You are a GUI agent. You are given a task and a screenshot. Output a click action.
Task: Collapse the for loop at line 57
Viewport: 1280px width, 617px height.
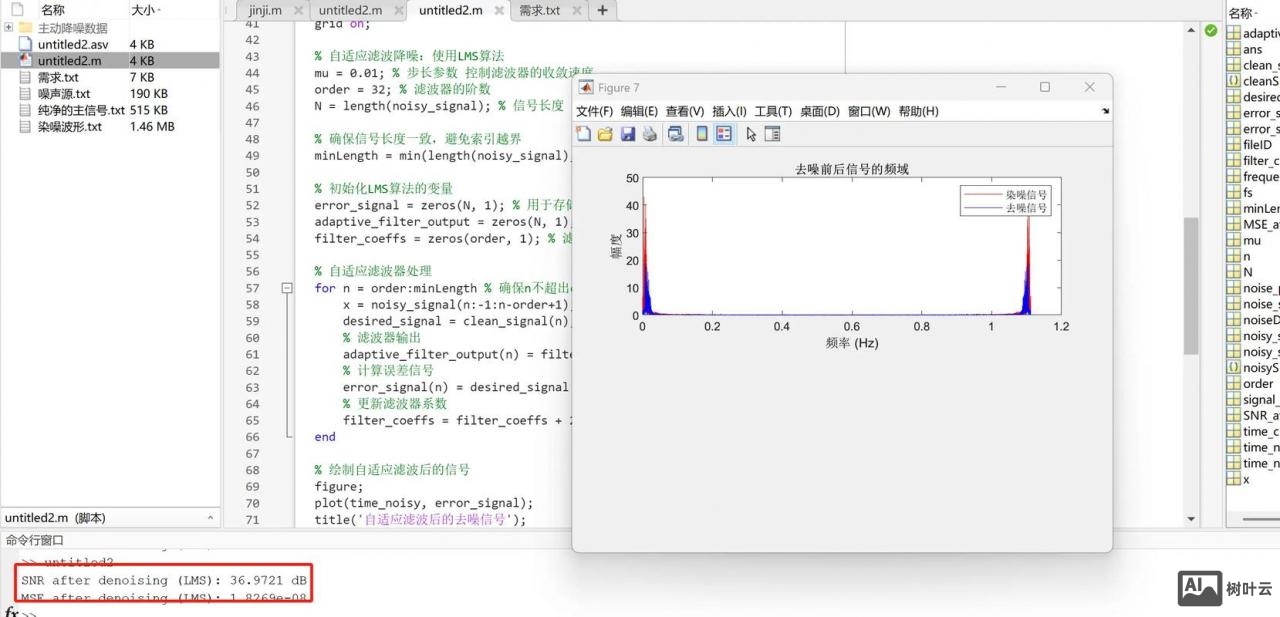(x=287, y=288)
